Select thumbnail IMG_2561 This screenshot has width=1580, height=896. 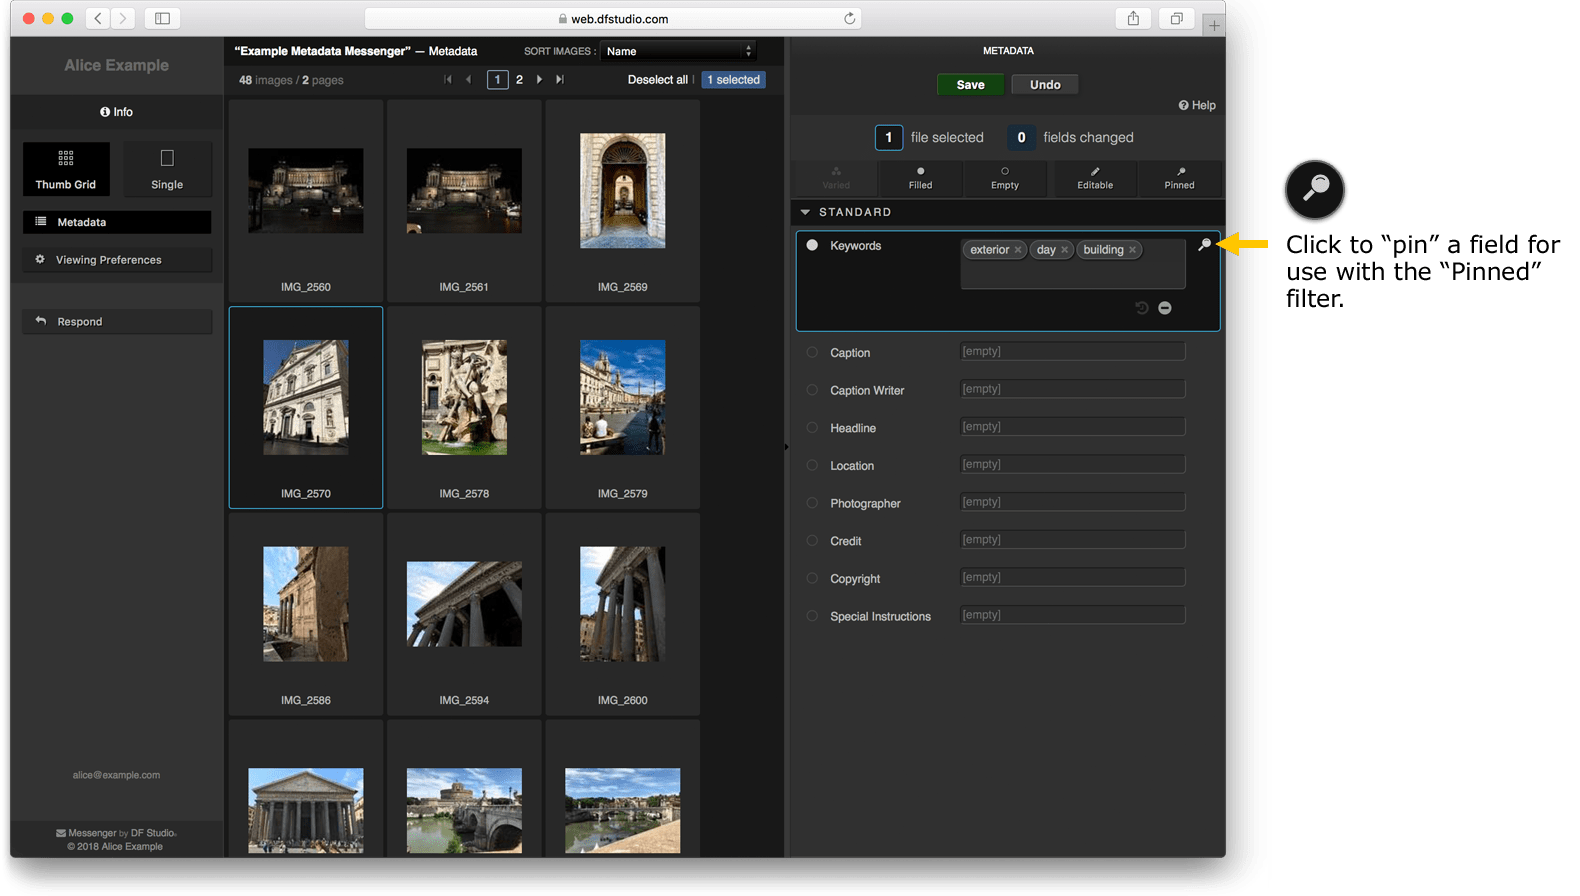click(464, 200)
